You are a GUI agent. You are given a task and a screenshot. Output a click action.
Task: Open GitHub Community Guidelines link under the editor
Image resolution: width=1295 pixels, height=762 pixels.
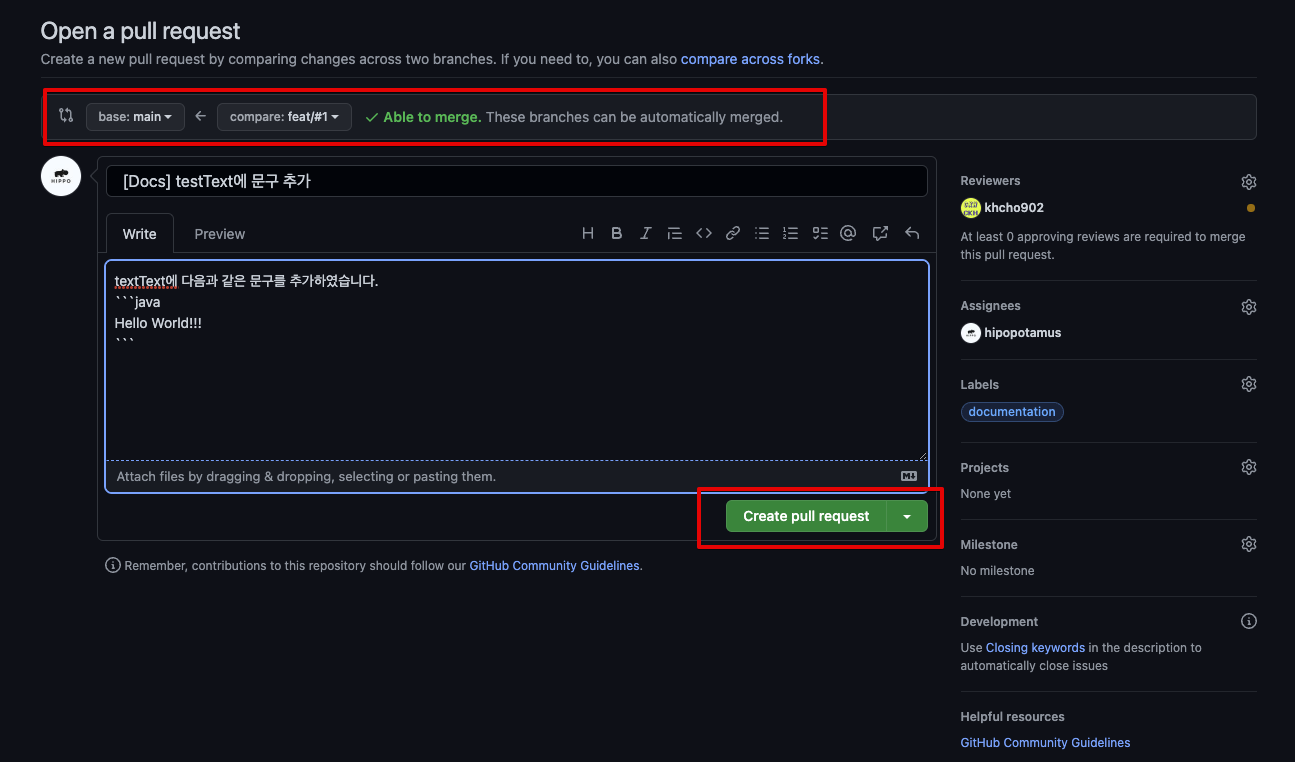pos(554,566)
